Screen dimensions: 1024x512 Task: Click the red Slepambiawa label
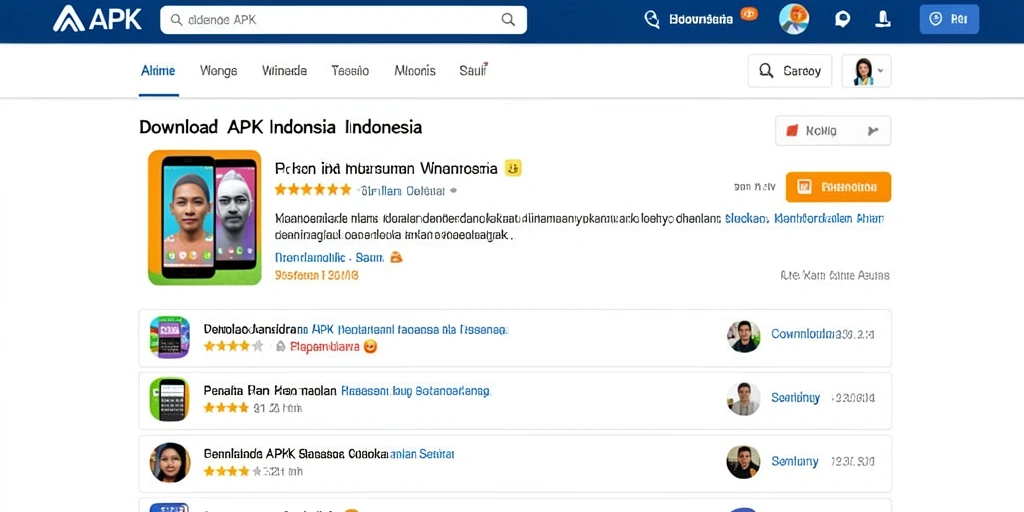pos(325,347)
